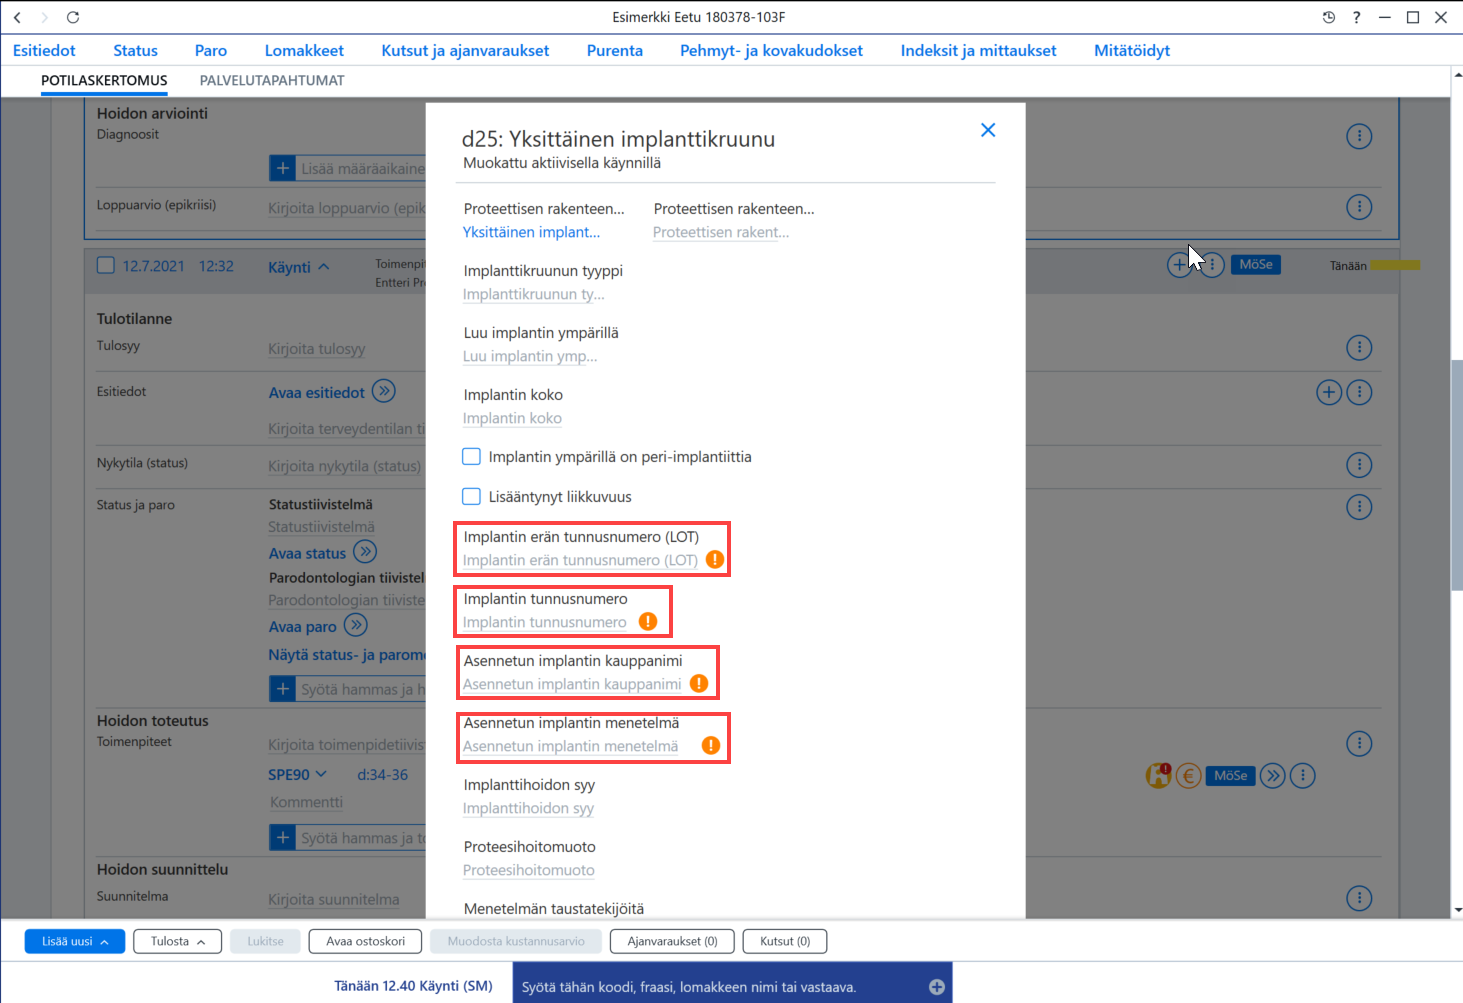
Task: Click the plus icon in the command bar
Action: (x=937, y=987)
